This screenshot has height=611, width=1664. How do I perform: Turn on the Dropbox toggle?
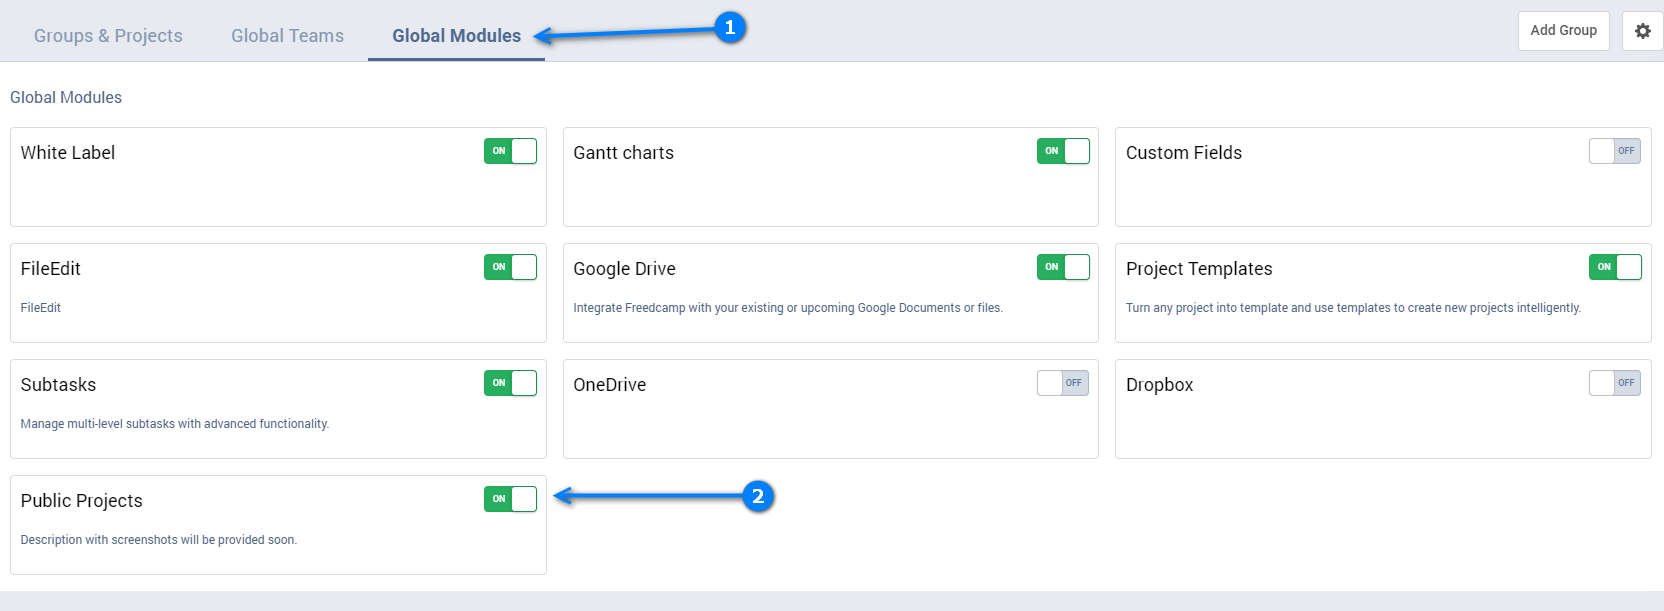point(1614,383)
